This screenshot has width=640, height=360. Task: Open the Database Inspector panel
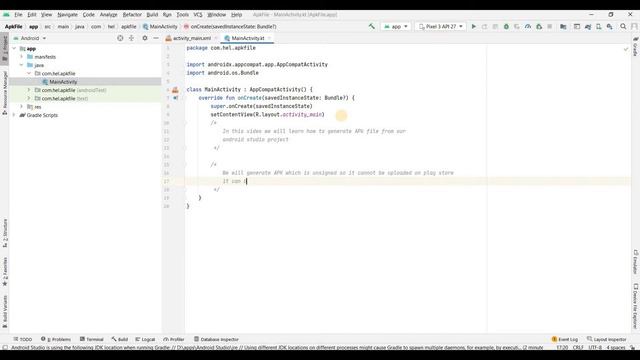point(216,339)
